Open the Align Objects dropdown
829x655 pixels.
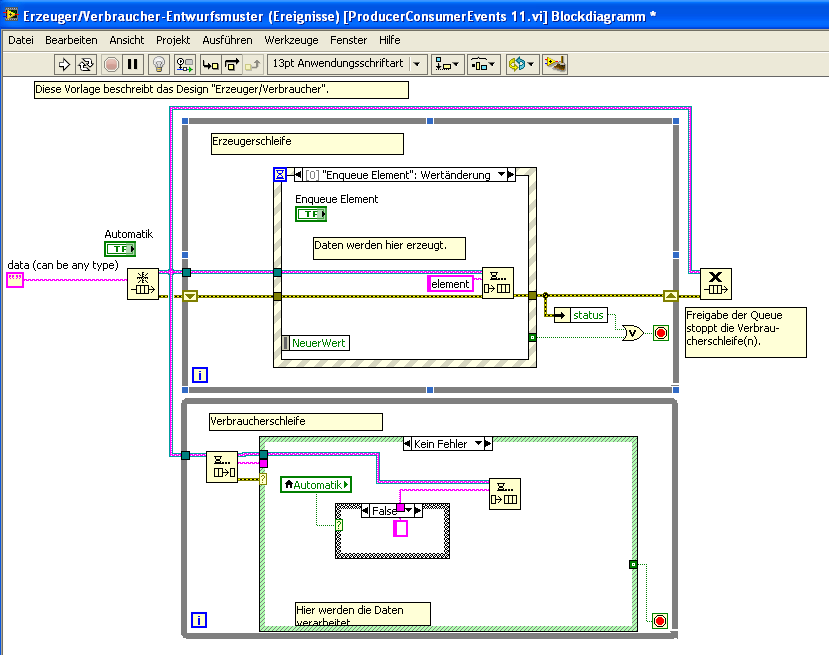point(447,64)
